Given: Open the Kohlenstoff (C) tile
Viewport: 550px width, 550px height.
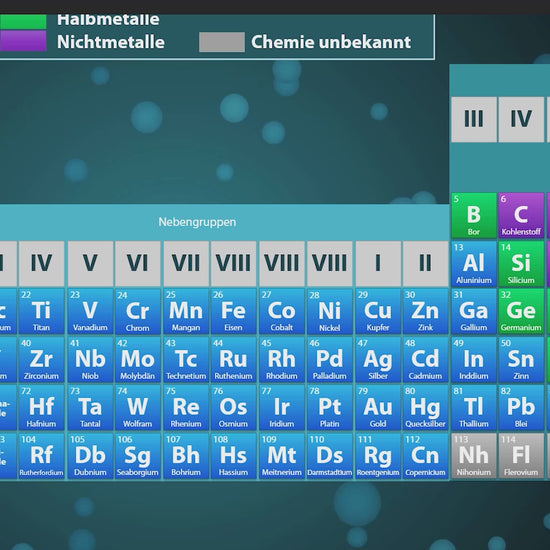Looking at the screenshot, I should pyautogui.click(x=521, y=215).
